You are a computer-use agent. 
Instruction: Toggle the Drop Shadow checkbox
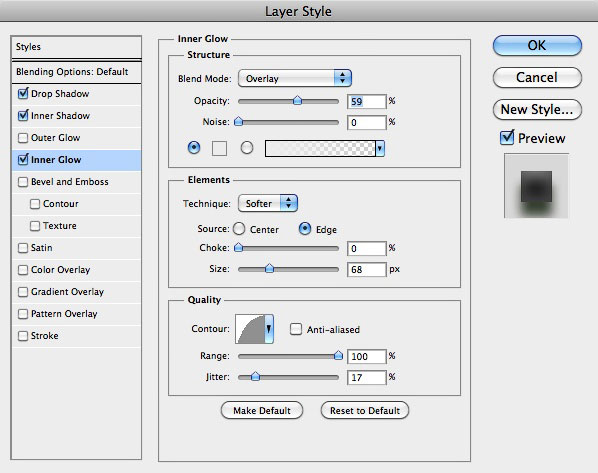tap(23, 94)
